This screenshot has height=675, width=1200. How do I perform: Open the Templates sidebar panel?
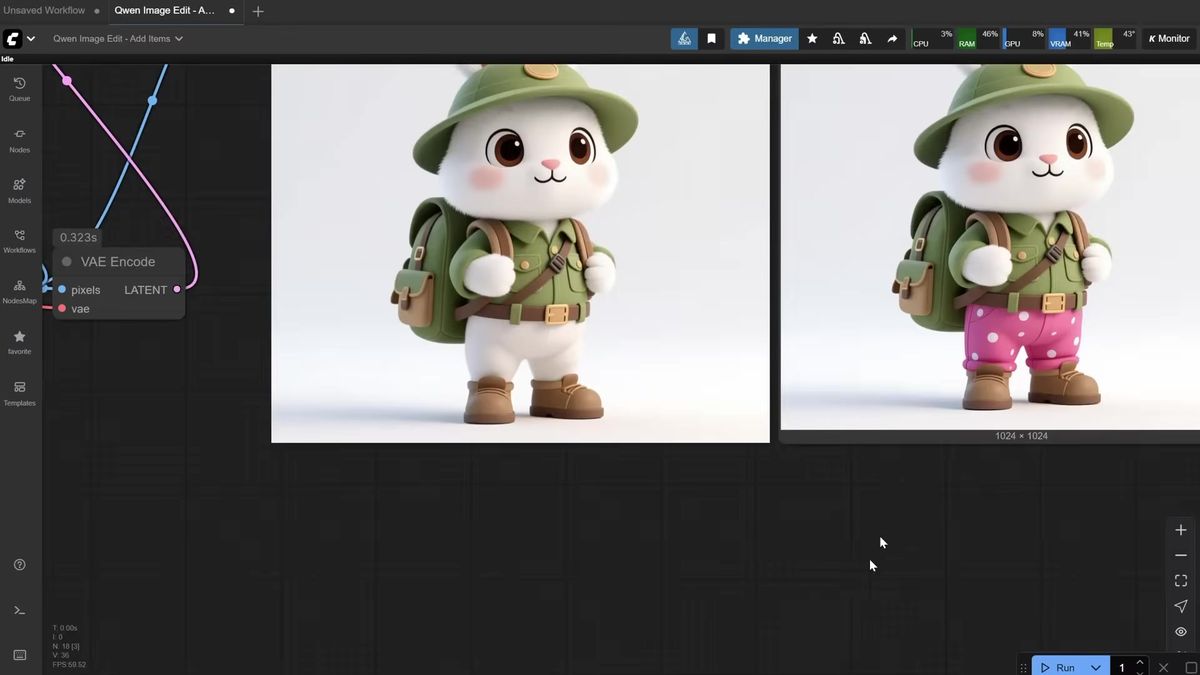pos(19,394)
